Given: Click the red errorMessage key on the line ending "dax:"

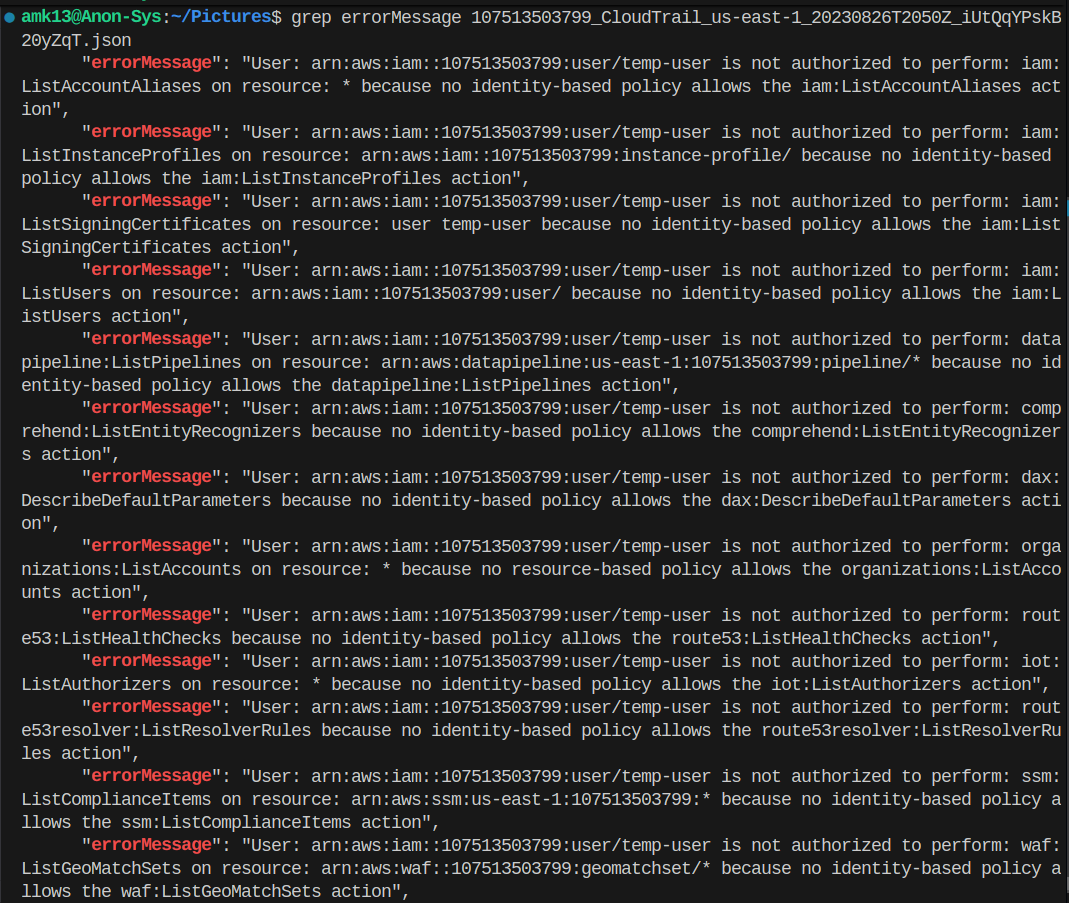Looking at the screenshot, I should click(x=151, y=477).
